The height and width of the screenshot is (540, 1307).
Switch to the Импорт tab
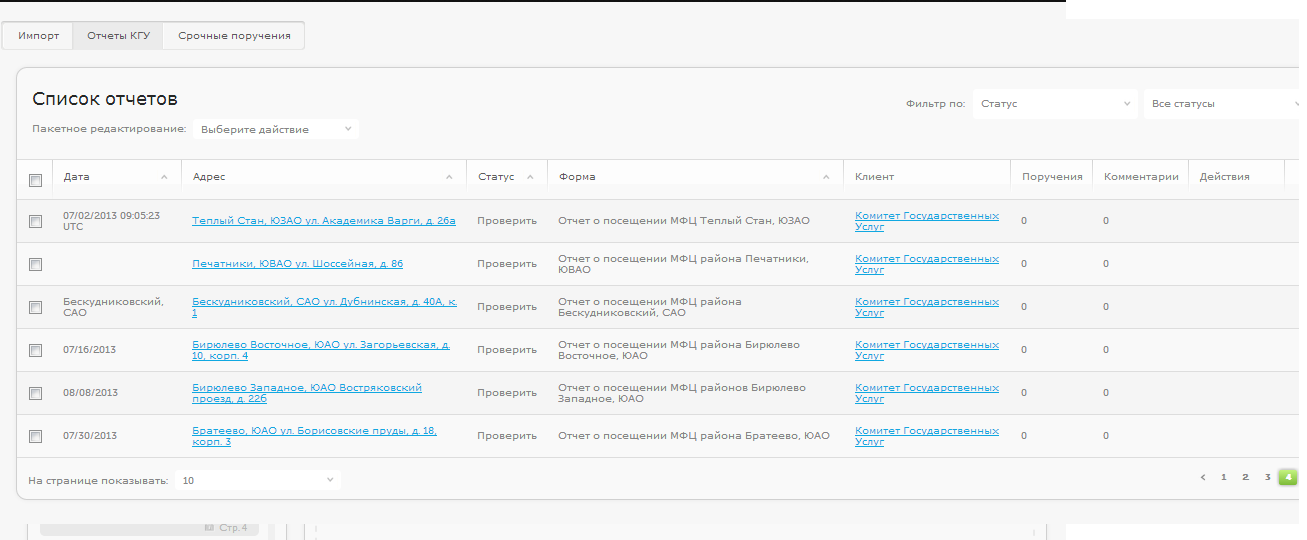pos(39,36)
